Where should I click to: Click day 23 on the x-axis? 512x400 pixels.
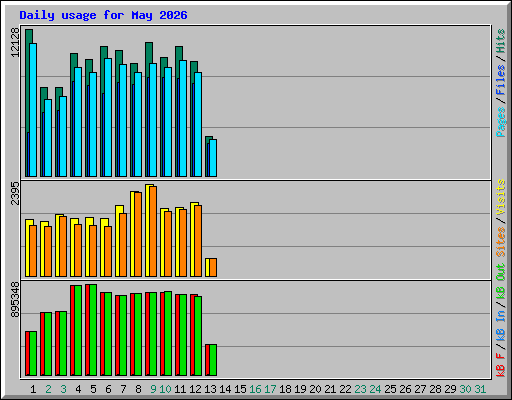360,389
